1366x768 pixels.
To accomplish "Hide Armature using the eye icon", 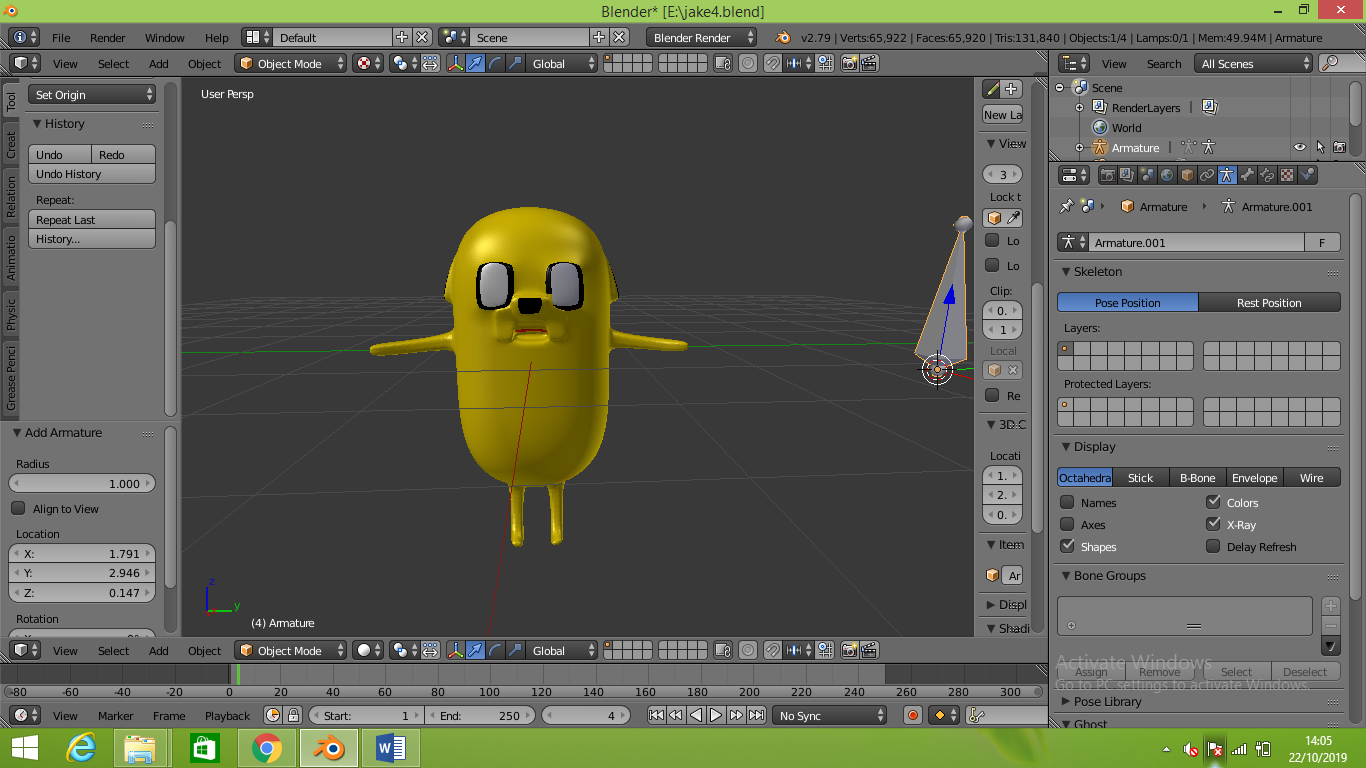I will pyautogui.click(x=1299, y=147).
